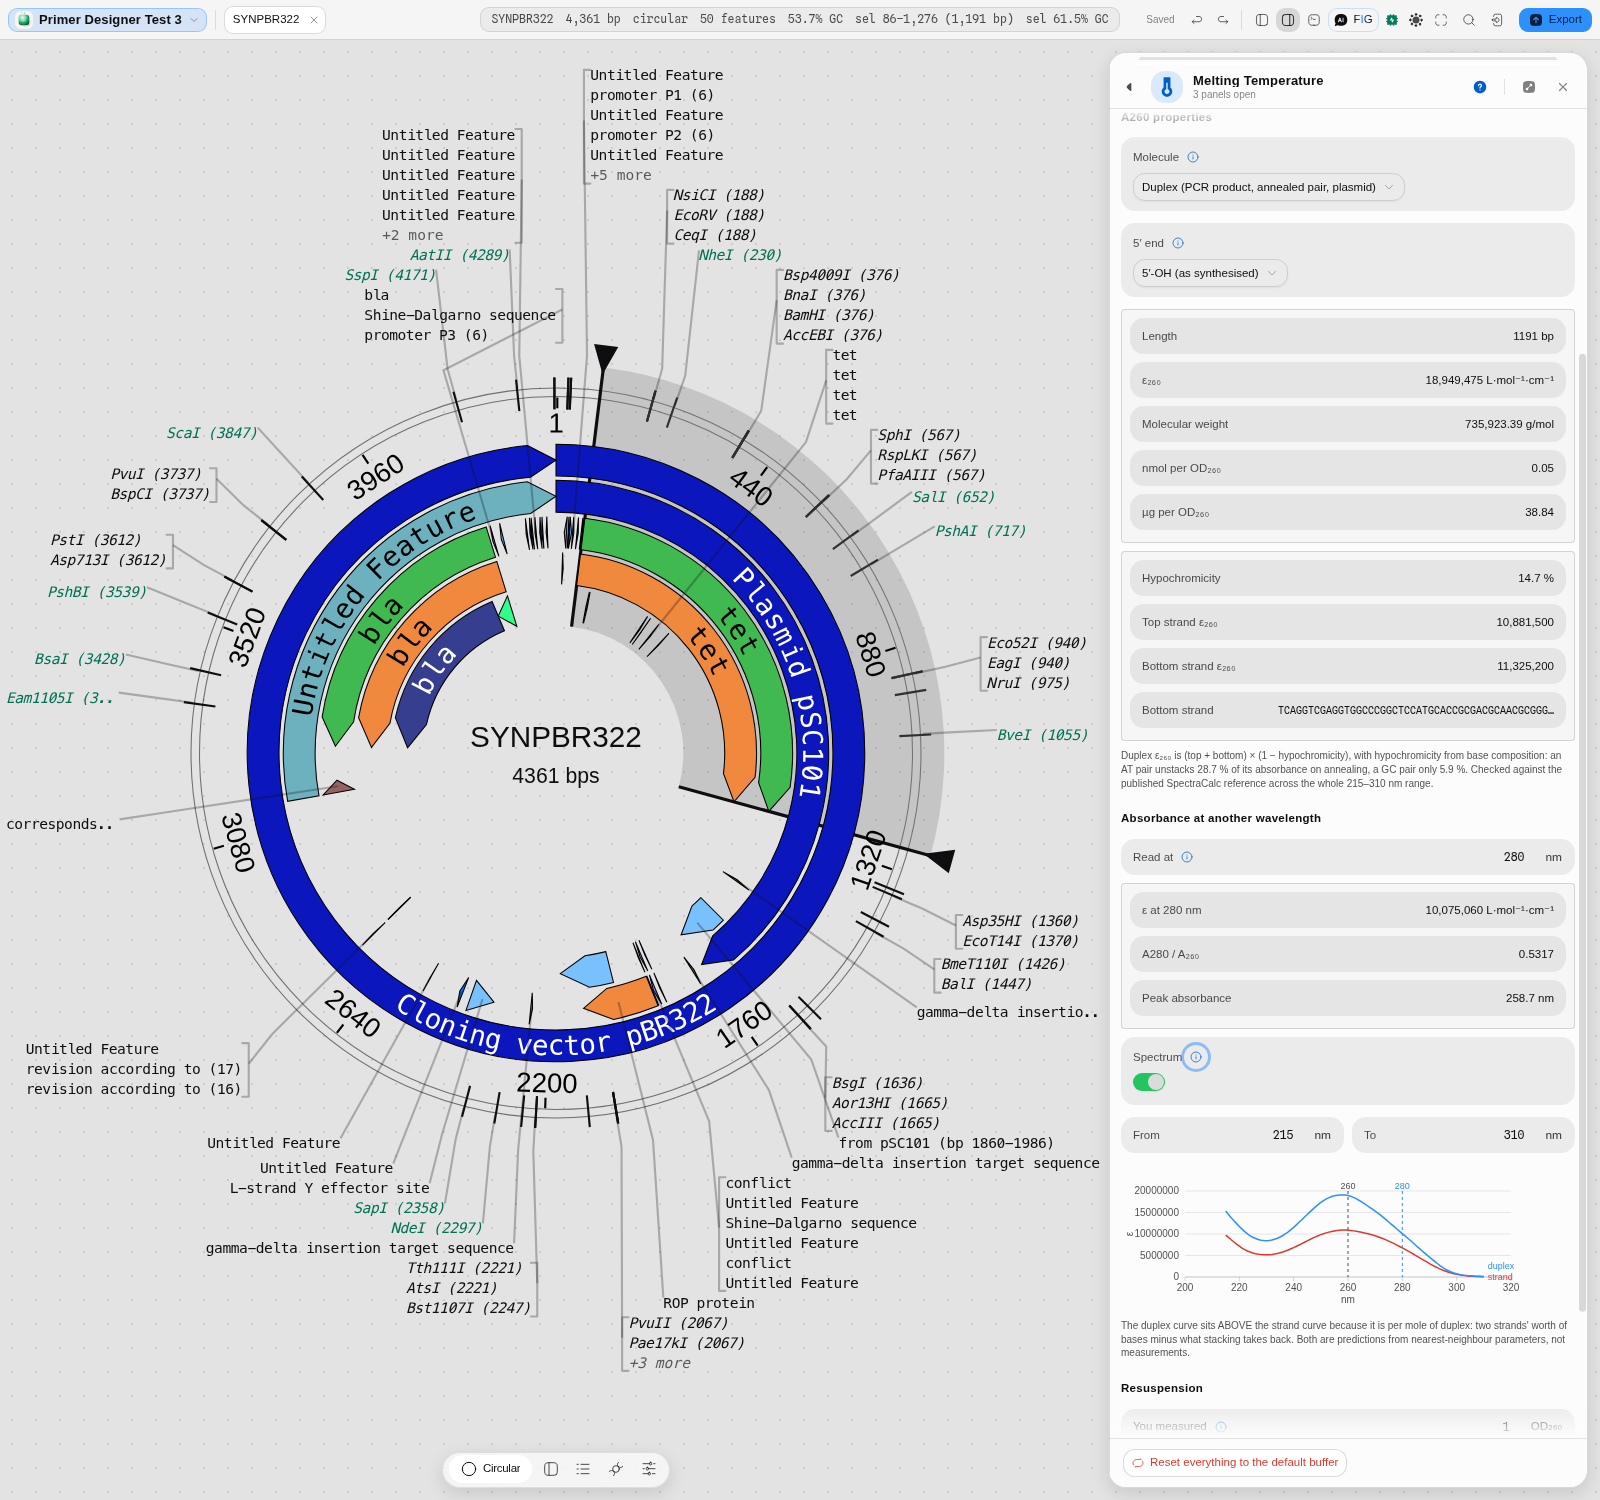Redo the last action
The width and height of the screenshot is (1600, 1500).
click(x=1223, y=20)
